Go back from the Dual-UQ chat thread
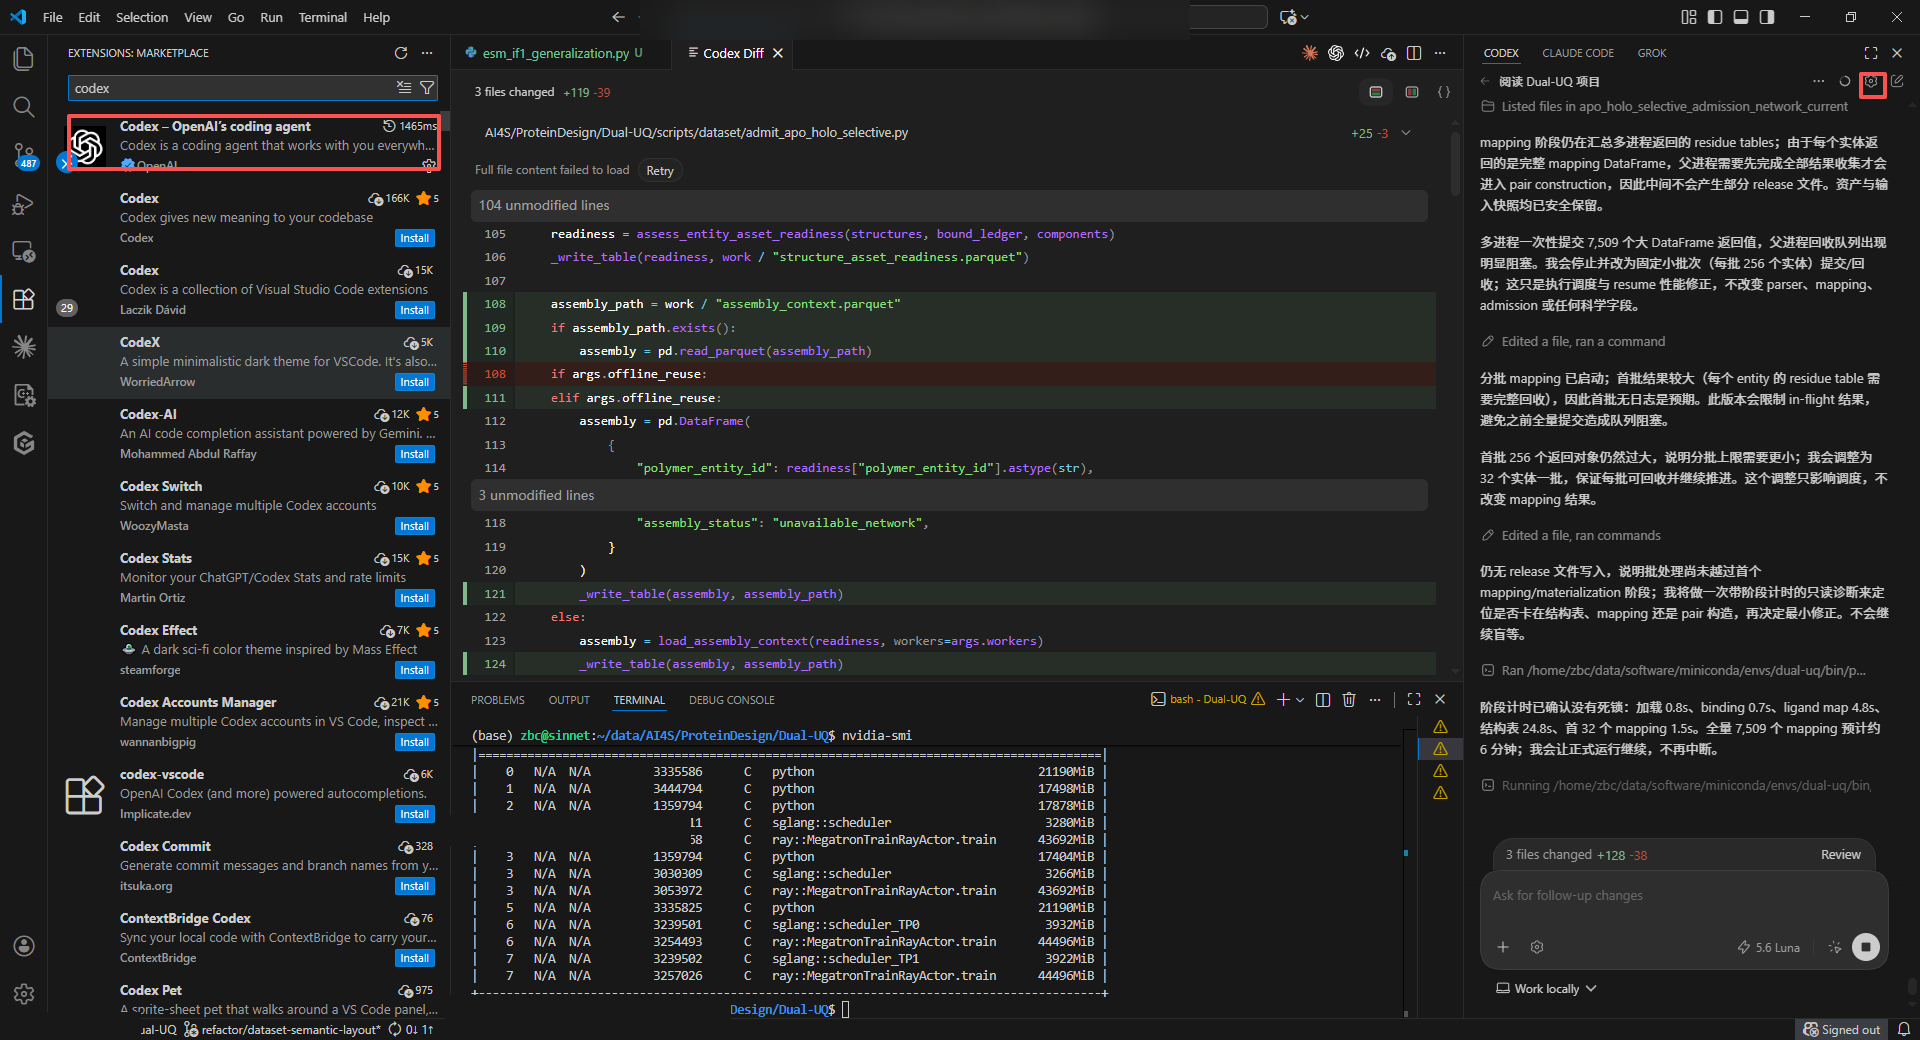 [x=1485, y=82]
